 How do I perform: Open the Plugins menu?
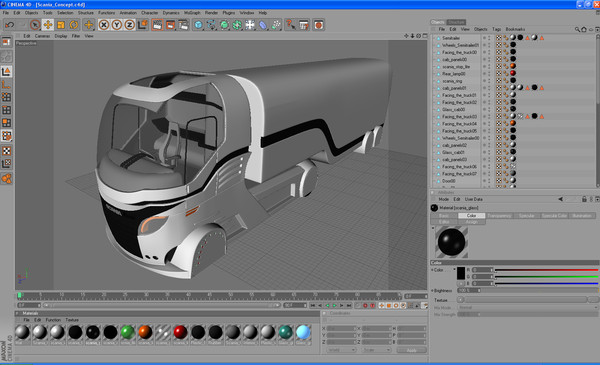pyautogui.click(x=229, y=13)
